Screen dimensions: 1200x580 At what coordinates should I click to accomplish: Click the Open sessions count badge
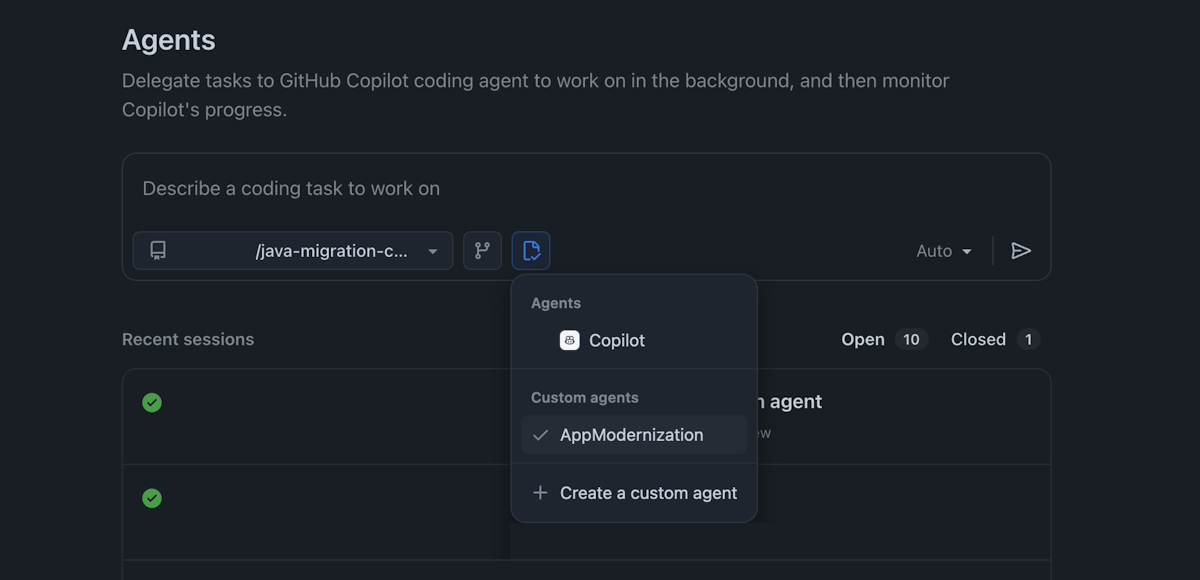[x=911, y=339]
